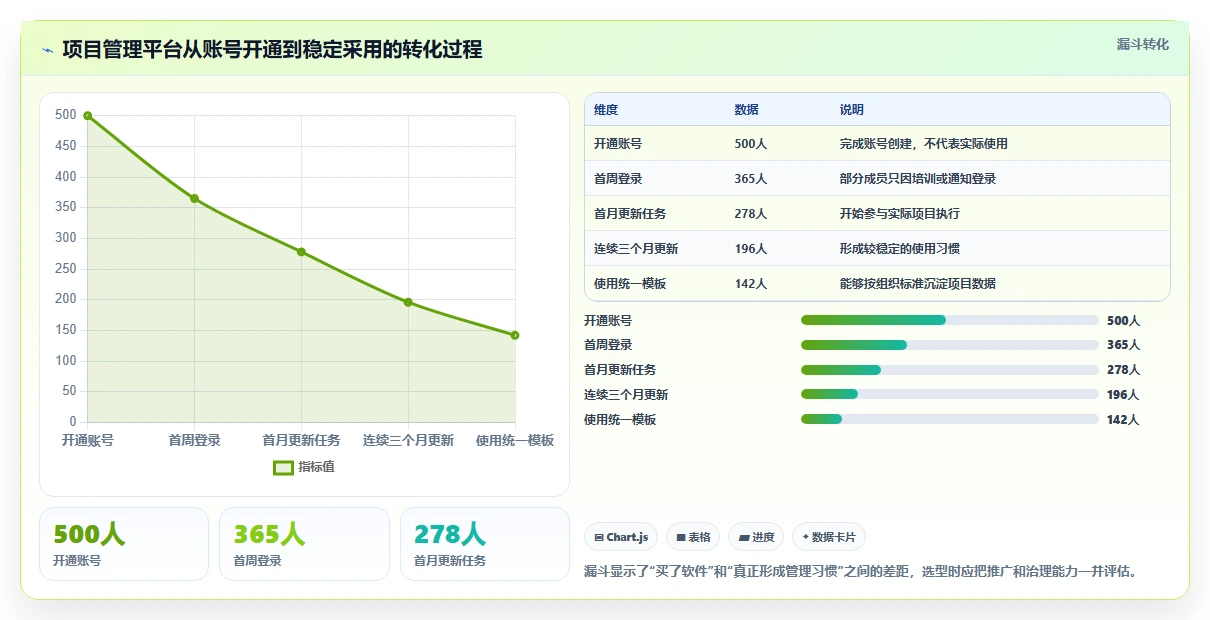
Task: Click 使用统一模板 in the table's 维度 column
Action: 630,284
